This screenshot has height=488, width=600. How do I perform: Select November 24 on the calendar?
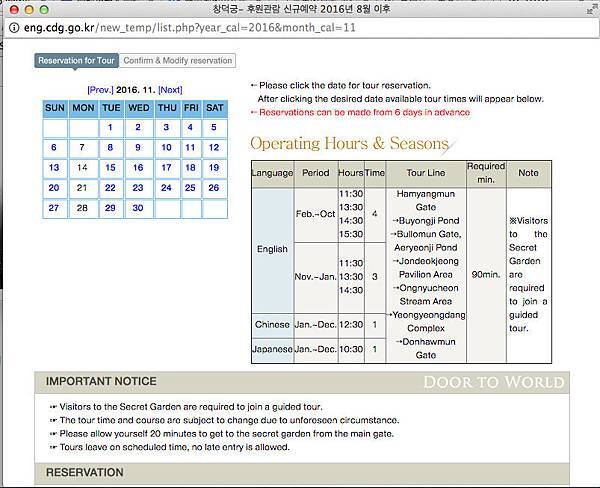[x=166, y=188]
